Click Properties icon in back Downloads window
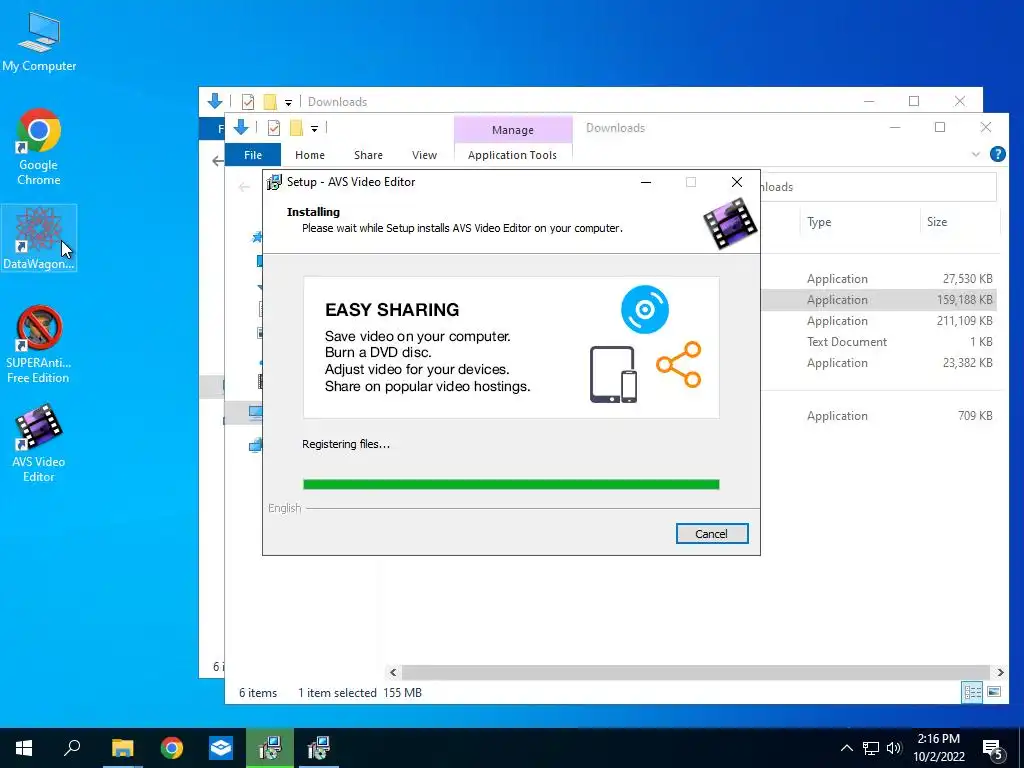 click(248, 102)
